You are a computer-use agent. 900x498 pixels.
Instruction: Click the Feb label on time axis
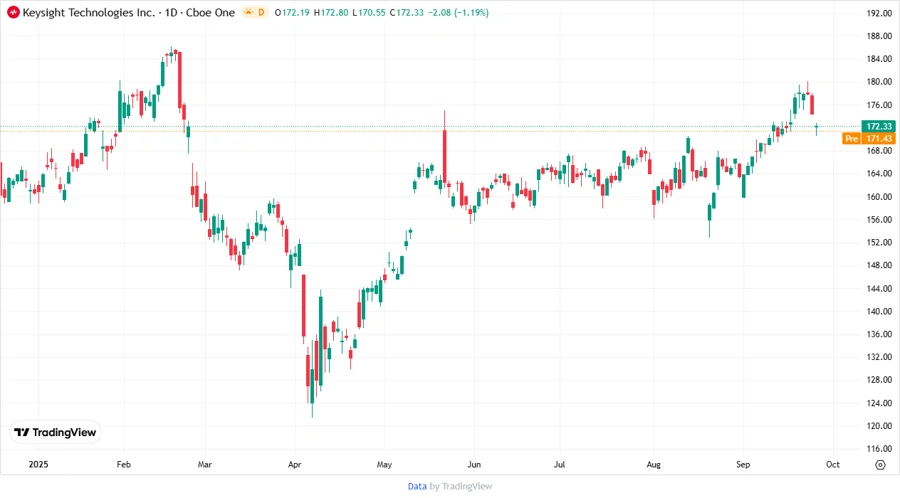coord(123,465)
